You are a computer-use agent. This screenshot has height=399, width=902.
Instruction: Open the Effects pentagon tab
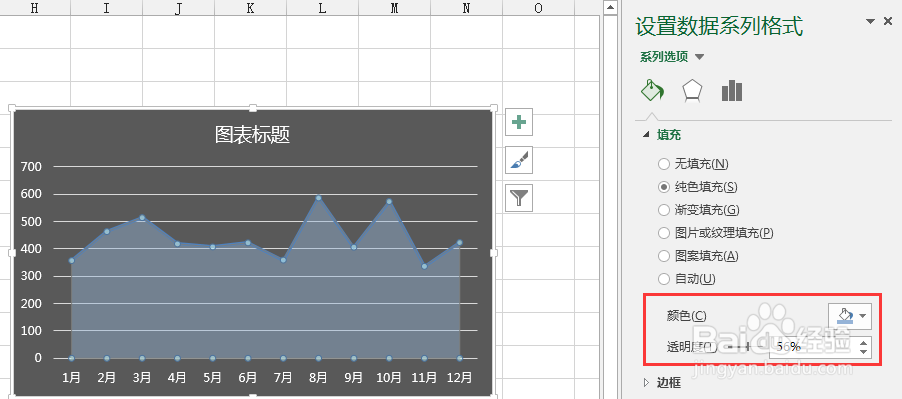pyautogui.click(x=692, y=91)
